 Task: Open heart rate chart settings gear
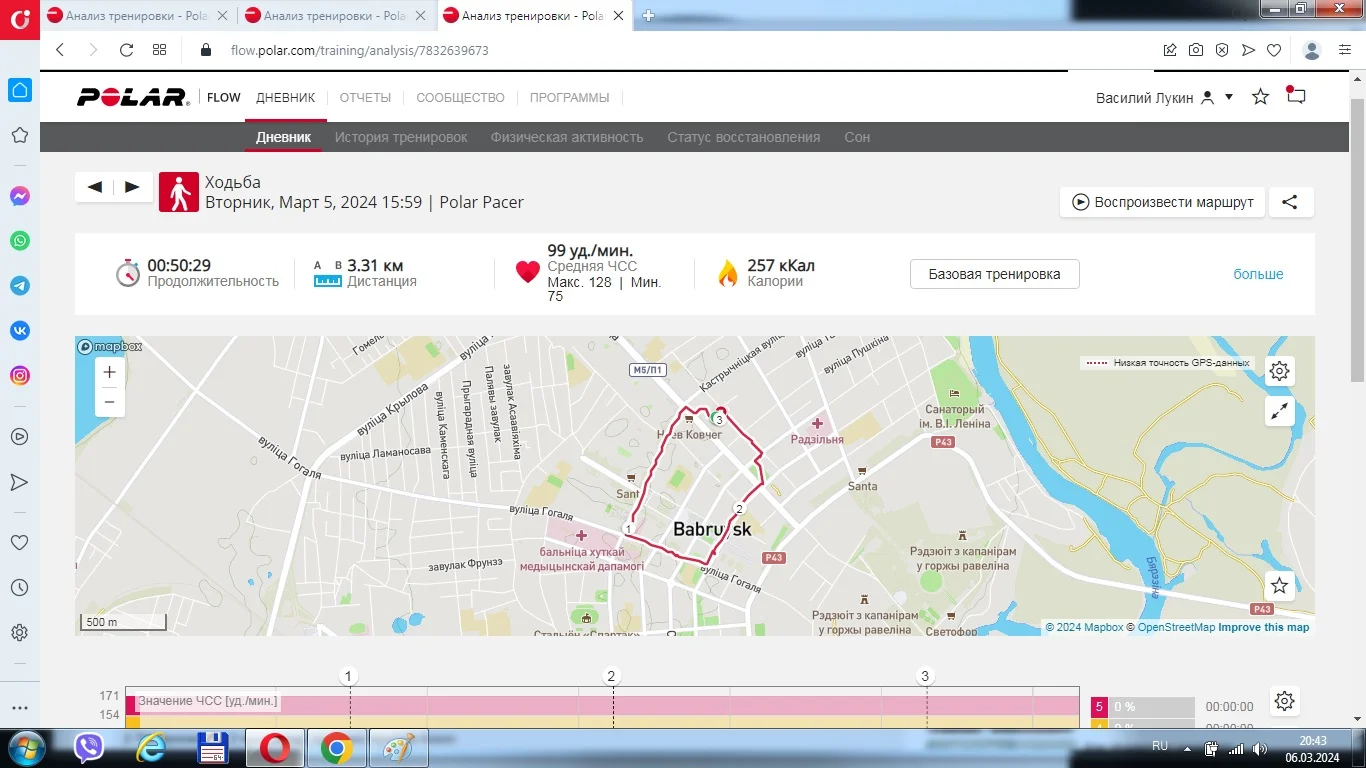1285,701
